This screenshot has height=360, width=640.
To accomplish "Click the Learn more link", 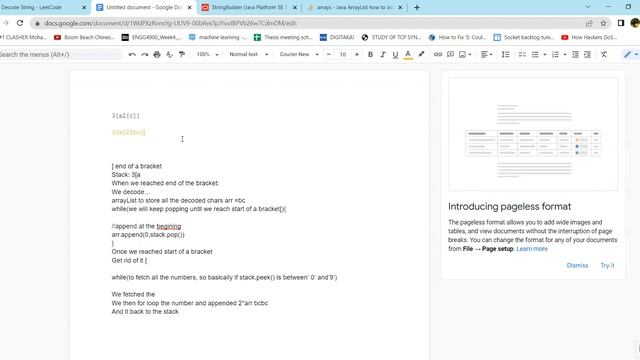I will pyautogui.click(x=532, y=249).
